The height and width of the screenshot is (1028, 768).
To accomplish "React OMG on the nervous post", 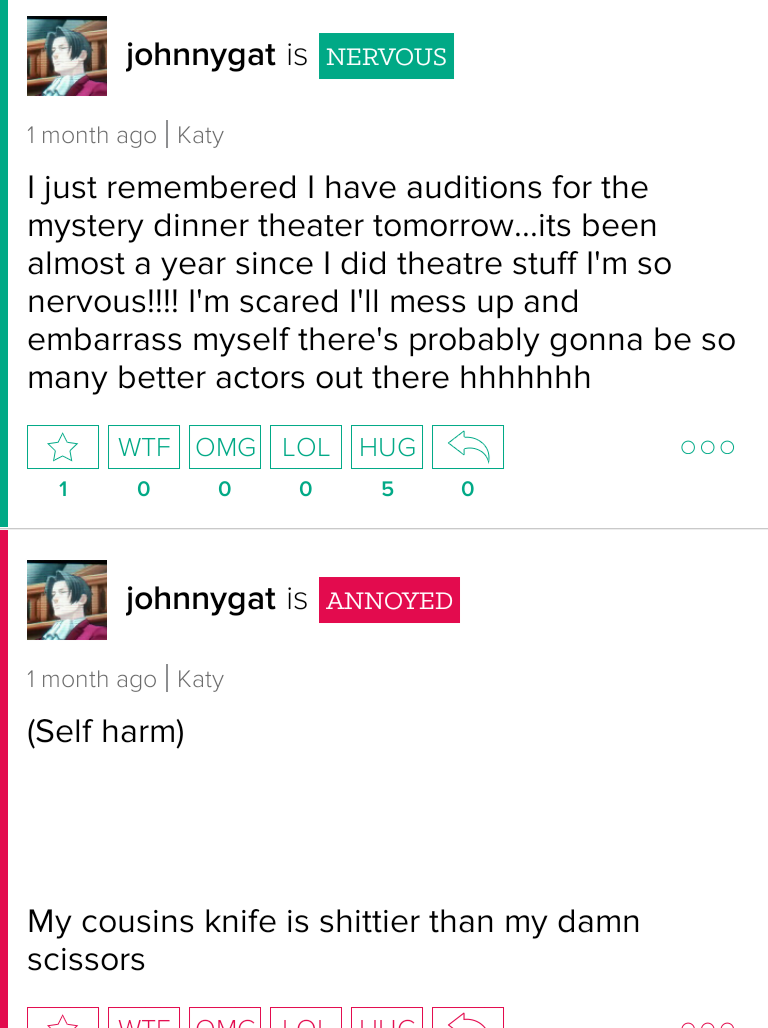I will tap(225, 447).
